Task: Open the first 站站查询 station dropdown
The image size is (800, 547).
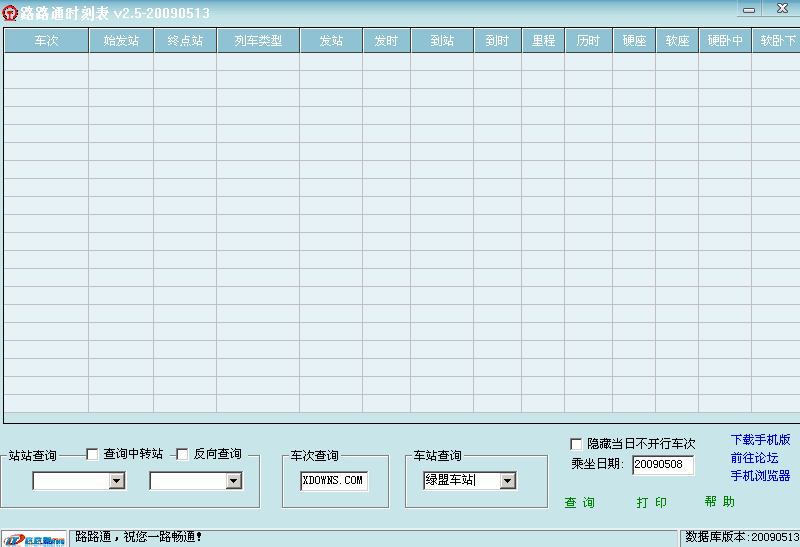Action: [x=116, y=481]
